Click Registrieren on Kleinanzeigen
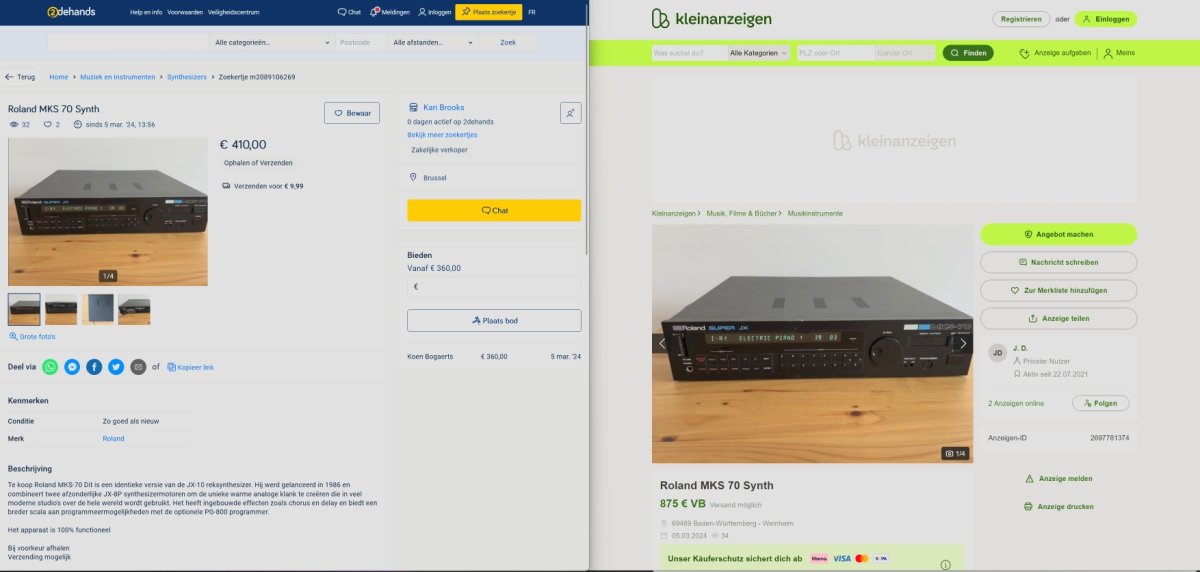1200x572 pixels. click(1021, 19)
